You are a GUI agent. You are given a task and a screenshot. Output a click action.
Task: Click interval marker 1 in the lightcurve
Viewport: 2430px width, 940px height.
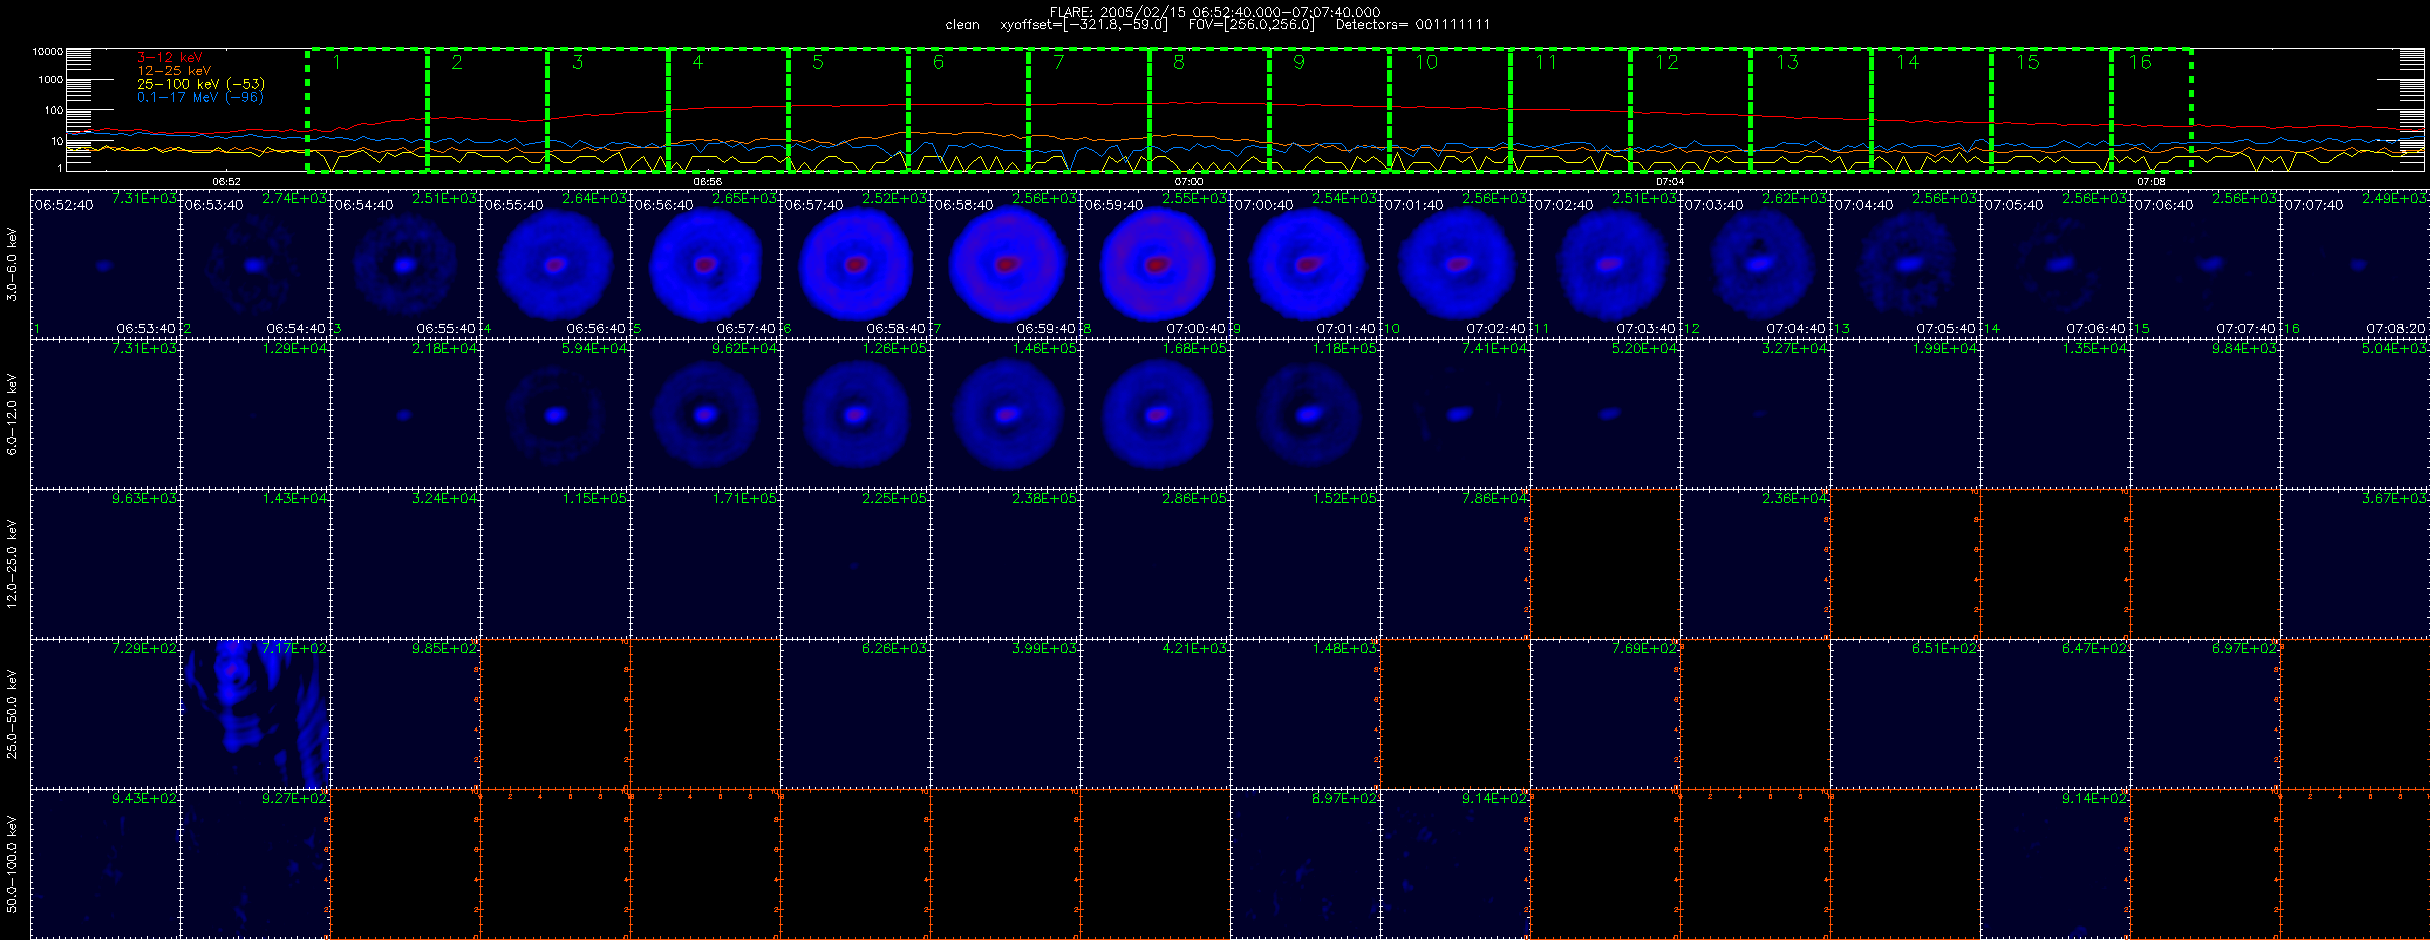click(337, 62)
